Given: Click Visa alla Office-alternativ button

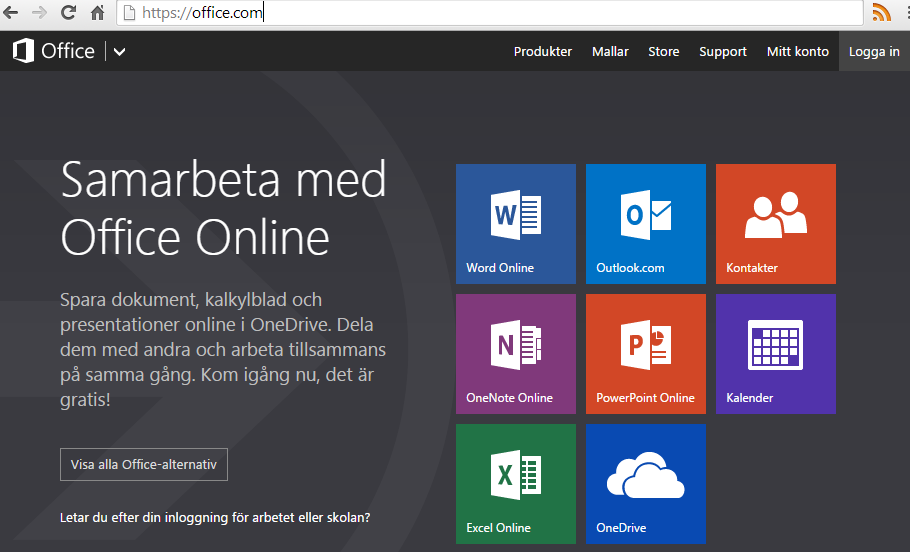Looking at the screenshot, I should (144, 464).
